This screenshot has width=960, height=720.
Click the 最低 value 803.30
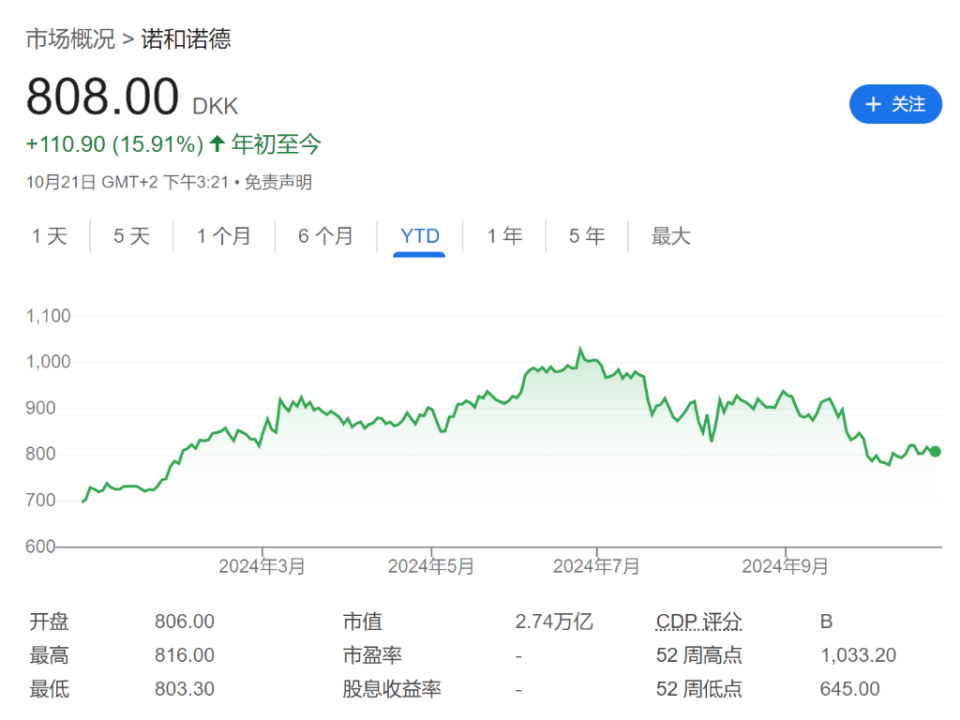point(184,689)
